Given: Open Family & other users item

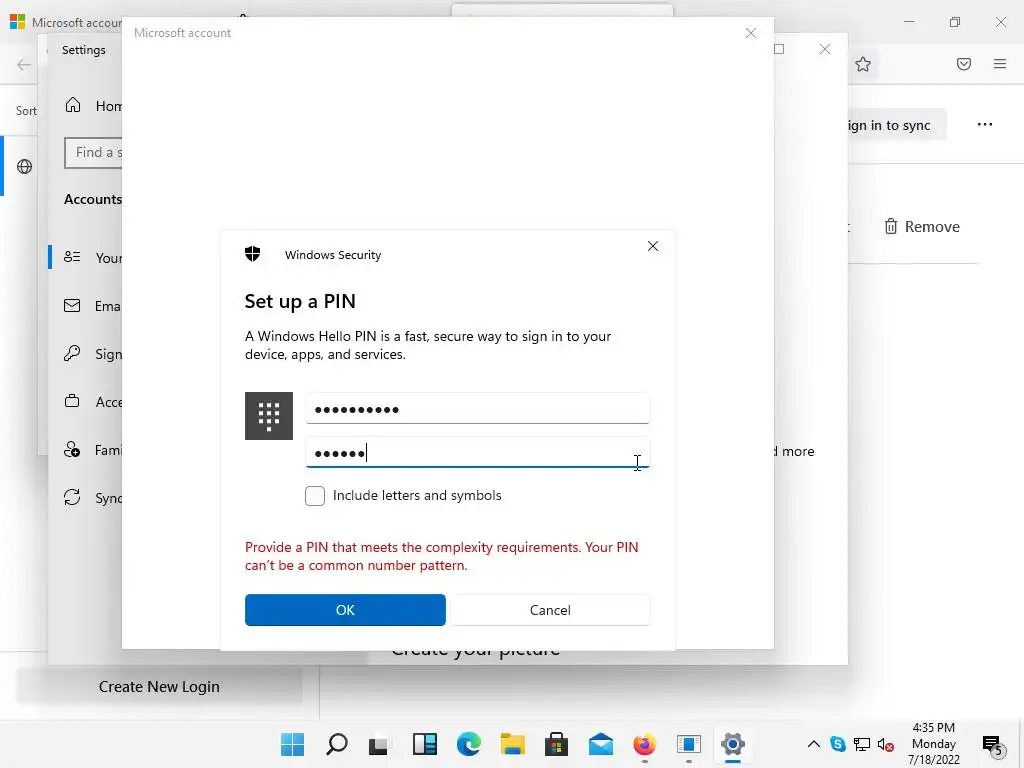Looking at the screenshot, I should tap(93, 449).
